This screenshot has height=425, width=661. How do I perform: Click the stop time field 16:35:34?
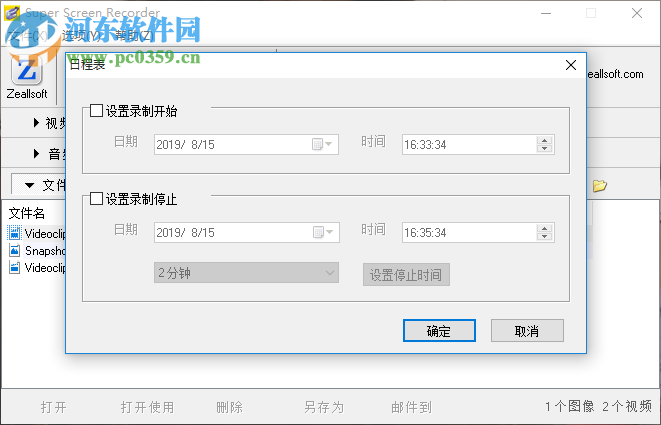point(478,232)
